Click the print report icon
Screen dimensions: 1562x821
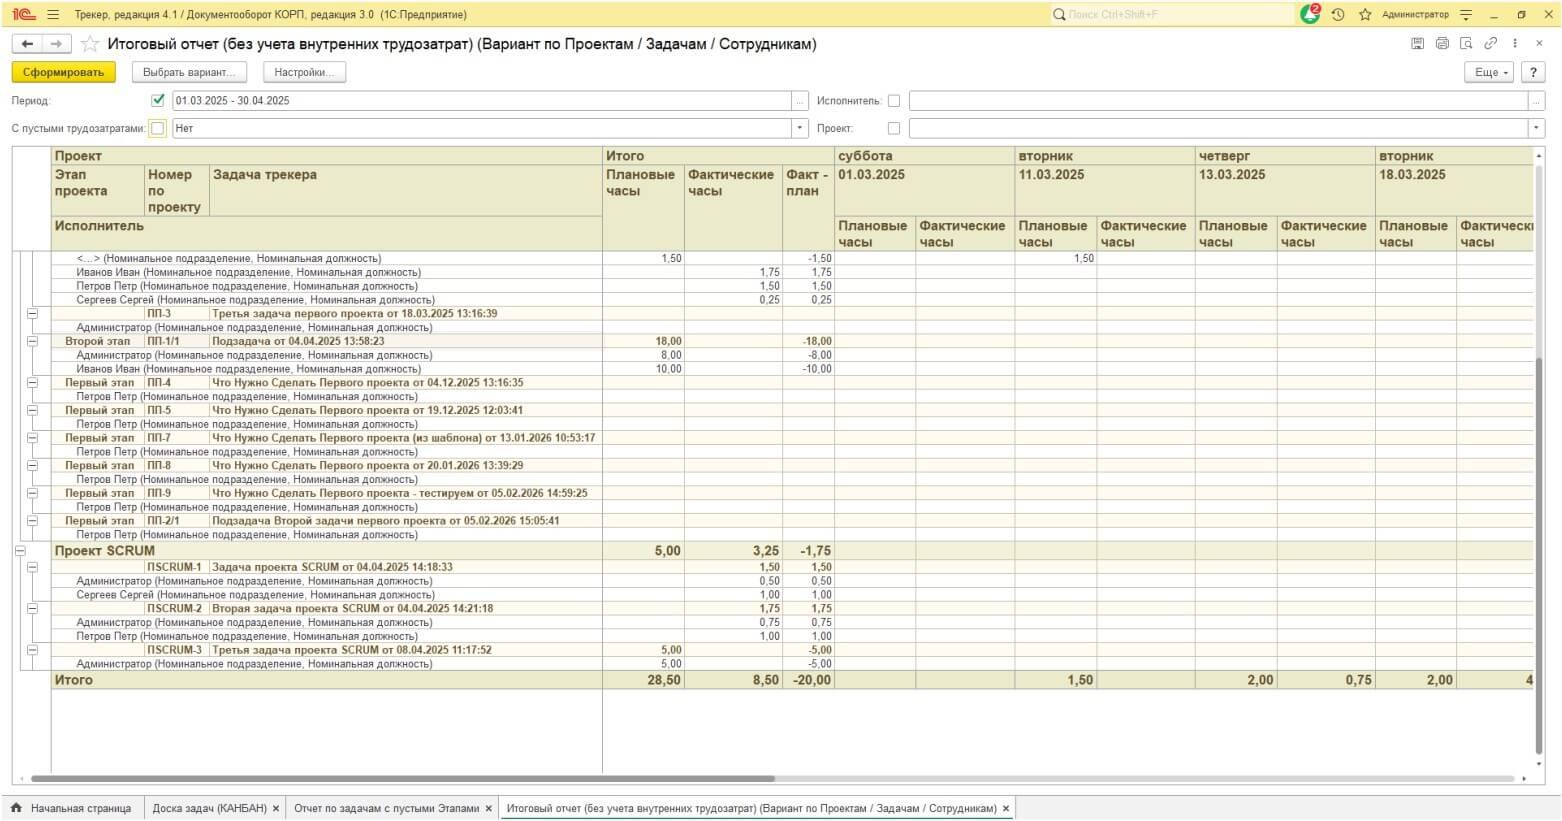tap(1441, 44)
